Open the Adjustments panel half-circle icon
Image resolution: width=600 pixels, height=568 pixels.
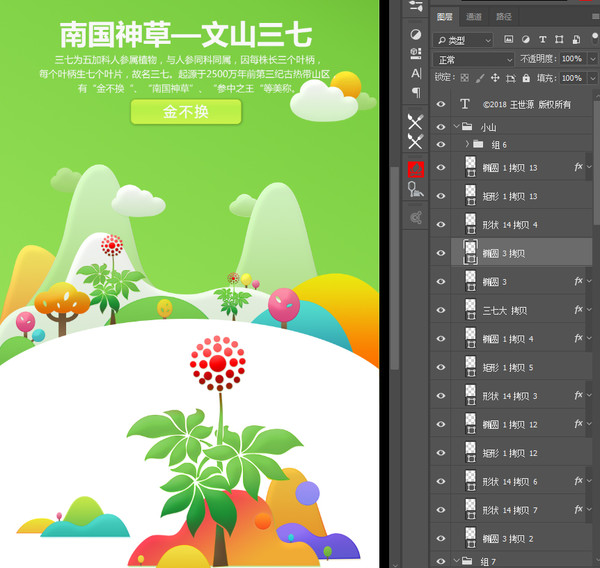[416, 34]
